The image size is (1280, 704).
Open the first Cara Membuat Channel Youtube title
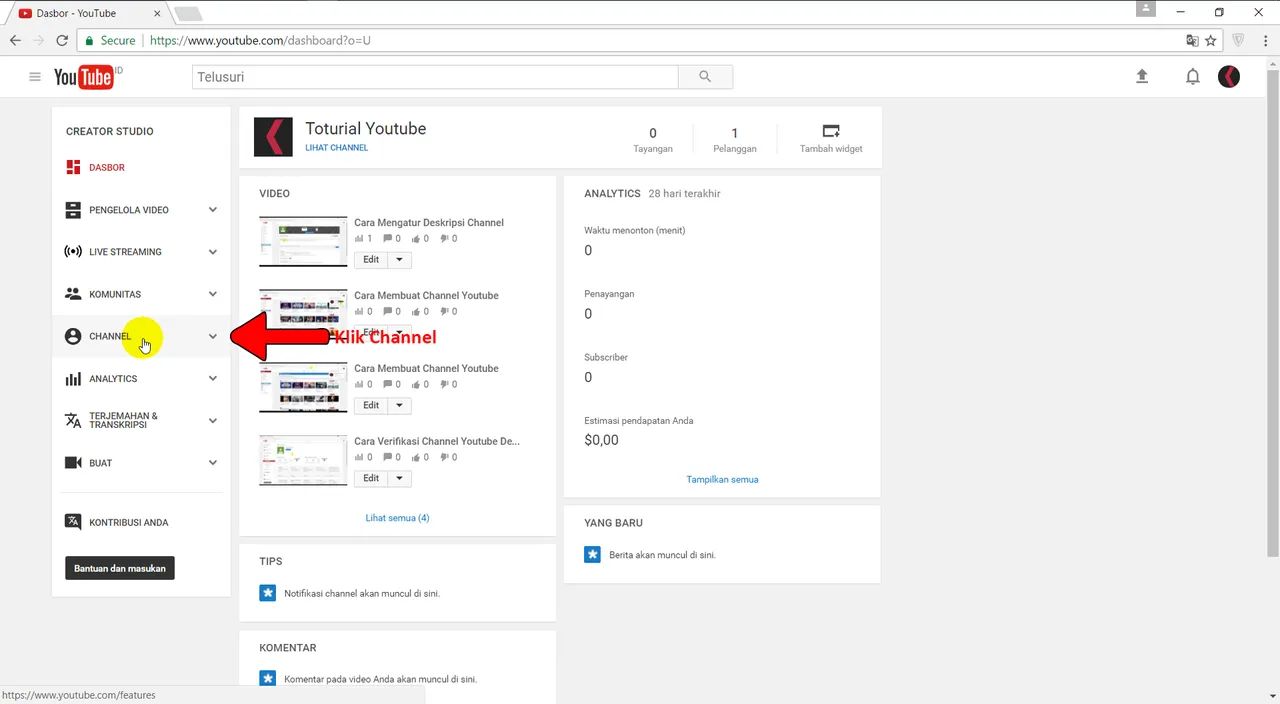click(x=426, y=296)
